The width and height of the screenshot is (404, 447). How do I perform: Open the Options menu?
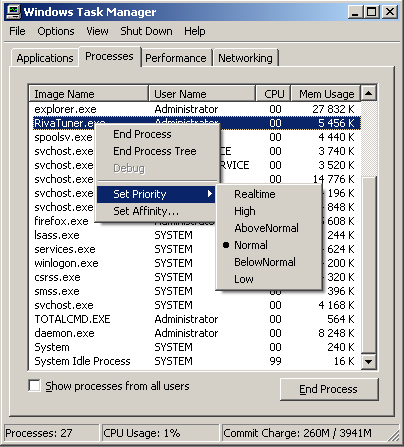pos(56,31)
